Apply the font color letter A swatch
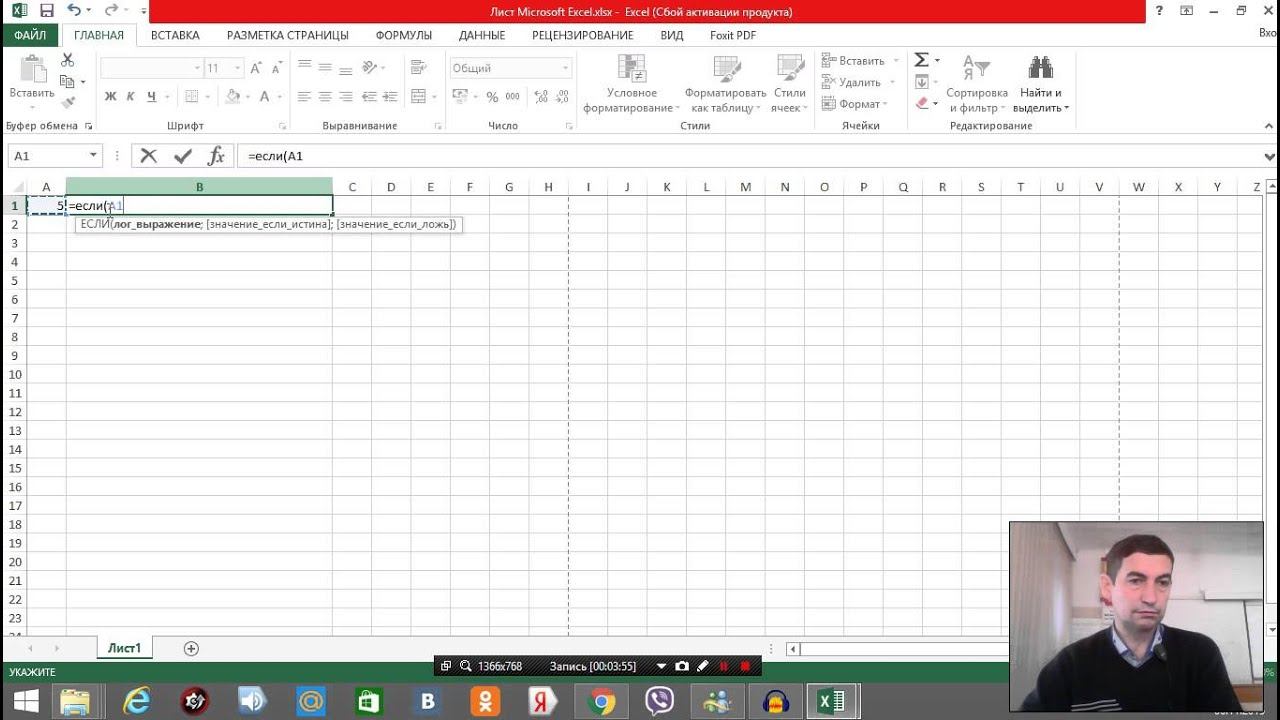Image resolution: width=1280 pixels, height=720 pixels. click(x=264, y=97)
